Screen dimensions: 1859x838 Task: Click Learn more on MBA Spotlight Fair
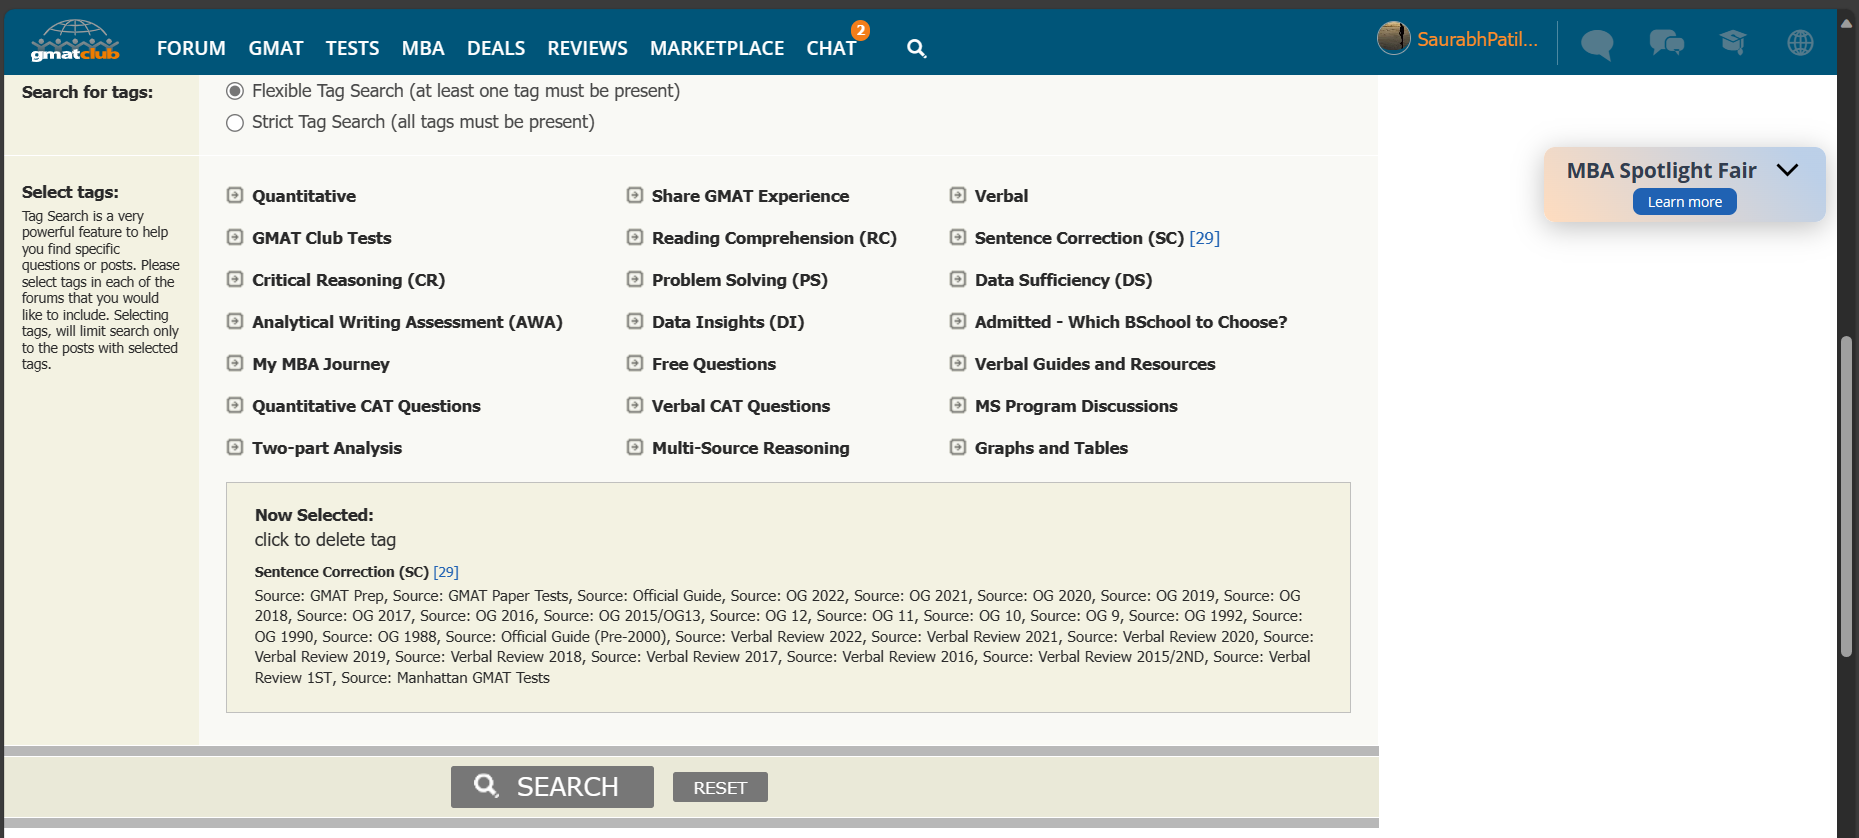click(1684, 202)
